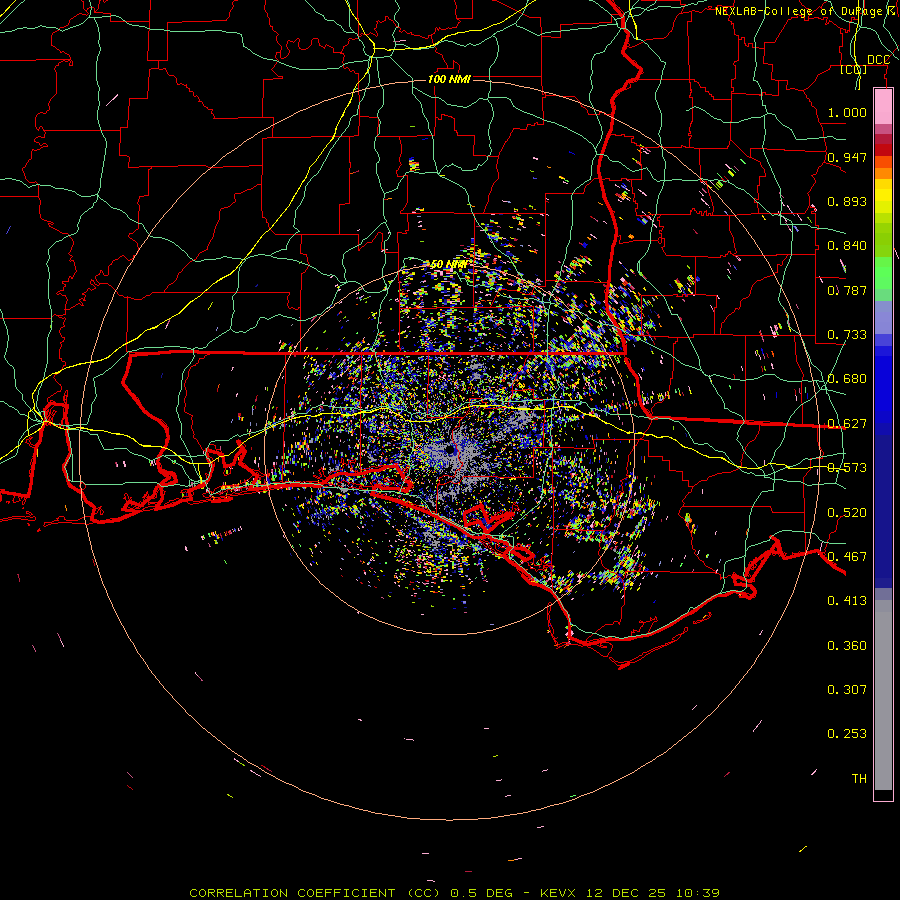900x900 pixels.
Task: Click the DCC product label
Action: pos(878,60)
